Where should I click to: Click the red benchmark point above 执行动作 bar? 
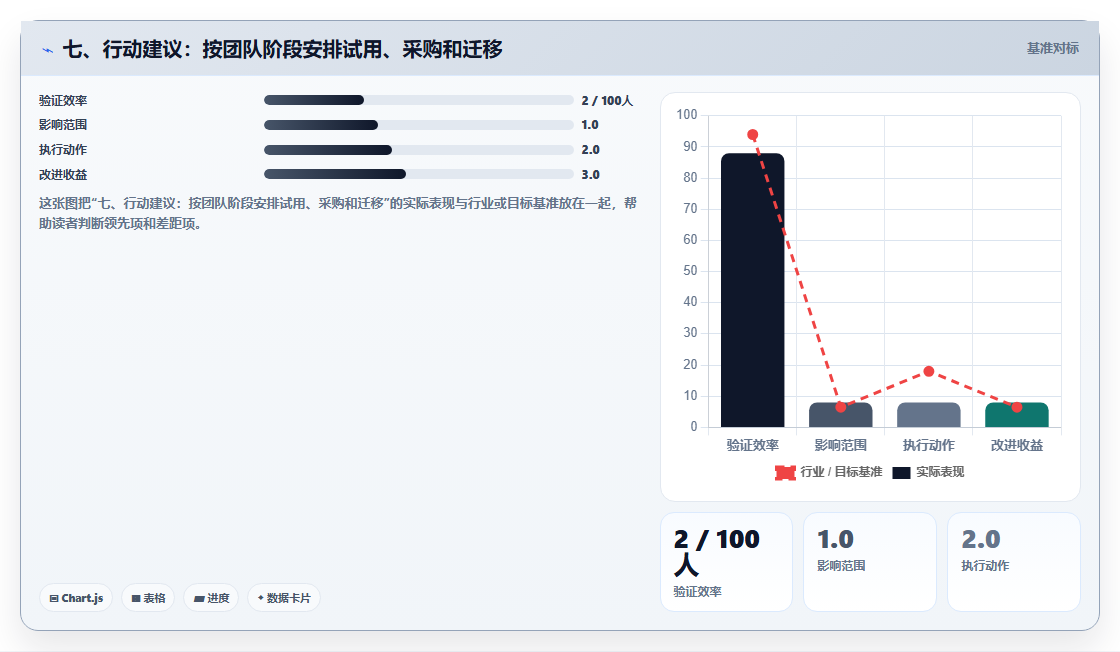tap(929, 371)
